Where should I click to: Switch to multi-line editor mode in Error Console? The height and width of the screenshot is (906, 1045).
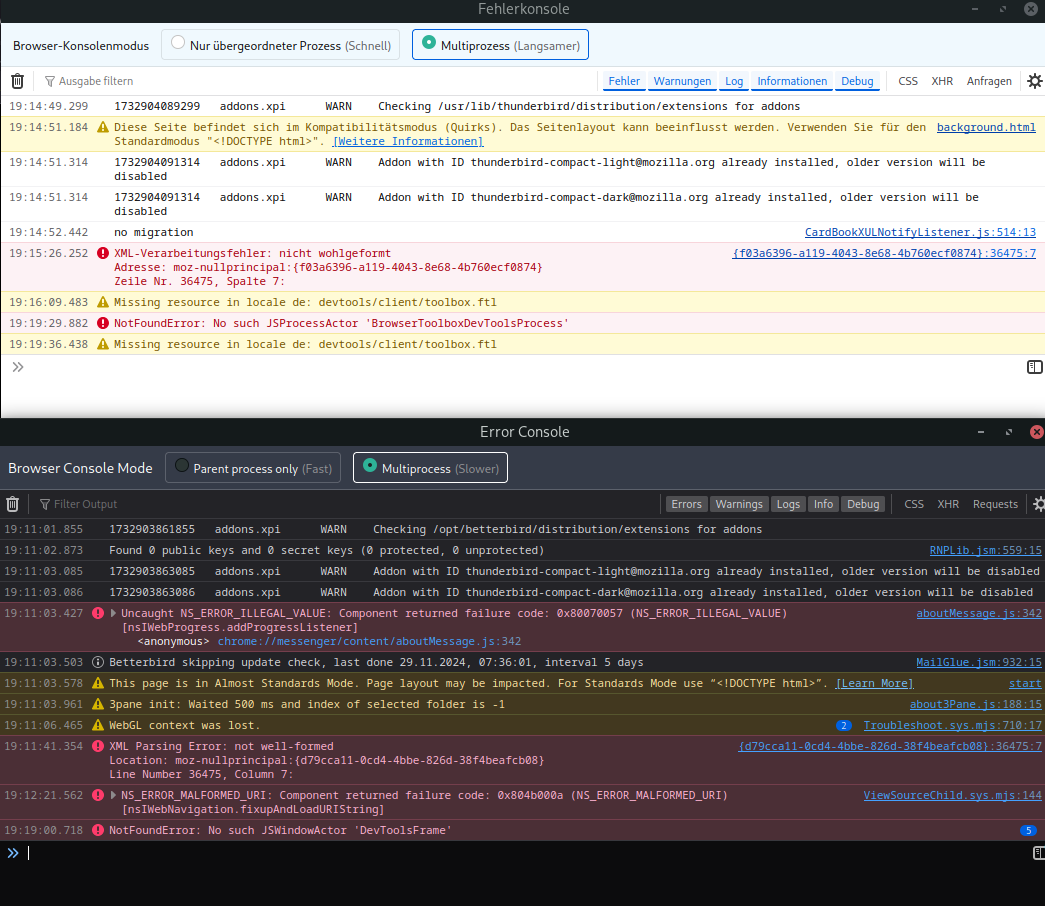tap(1039, 853)
